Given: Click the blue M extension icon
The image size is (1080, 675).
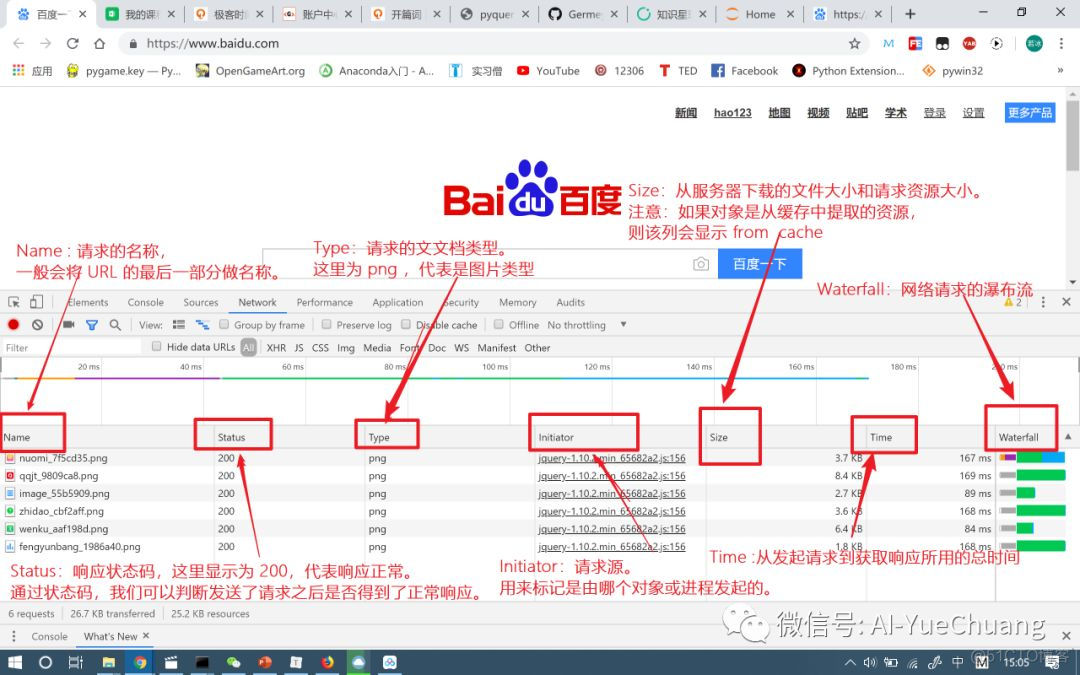Looking at the screenshot, I should [889, 43].
